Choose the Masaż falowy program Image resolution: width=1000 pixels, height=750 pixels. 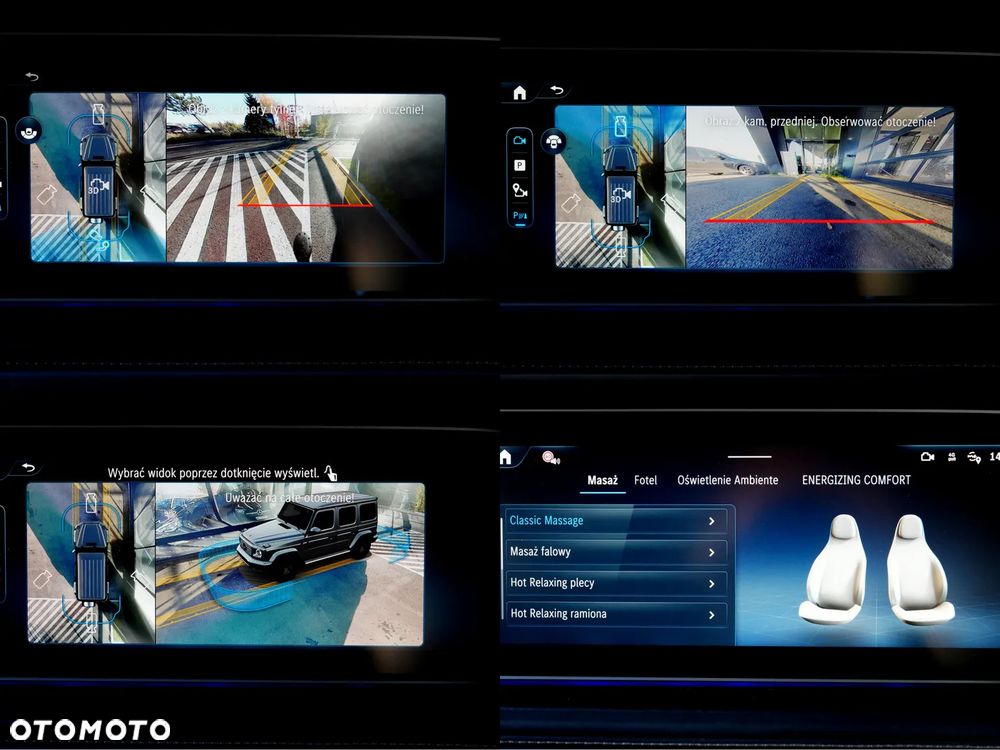tap(616, 552)
